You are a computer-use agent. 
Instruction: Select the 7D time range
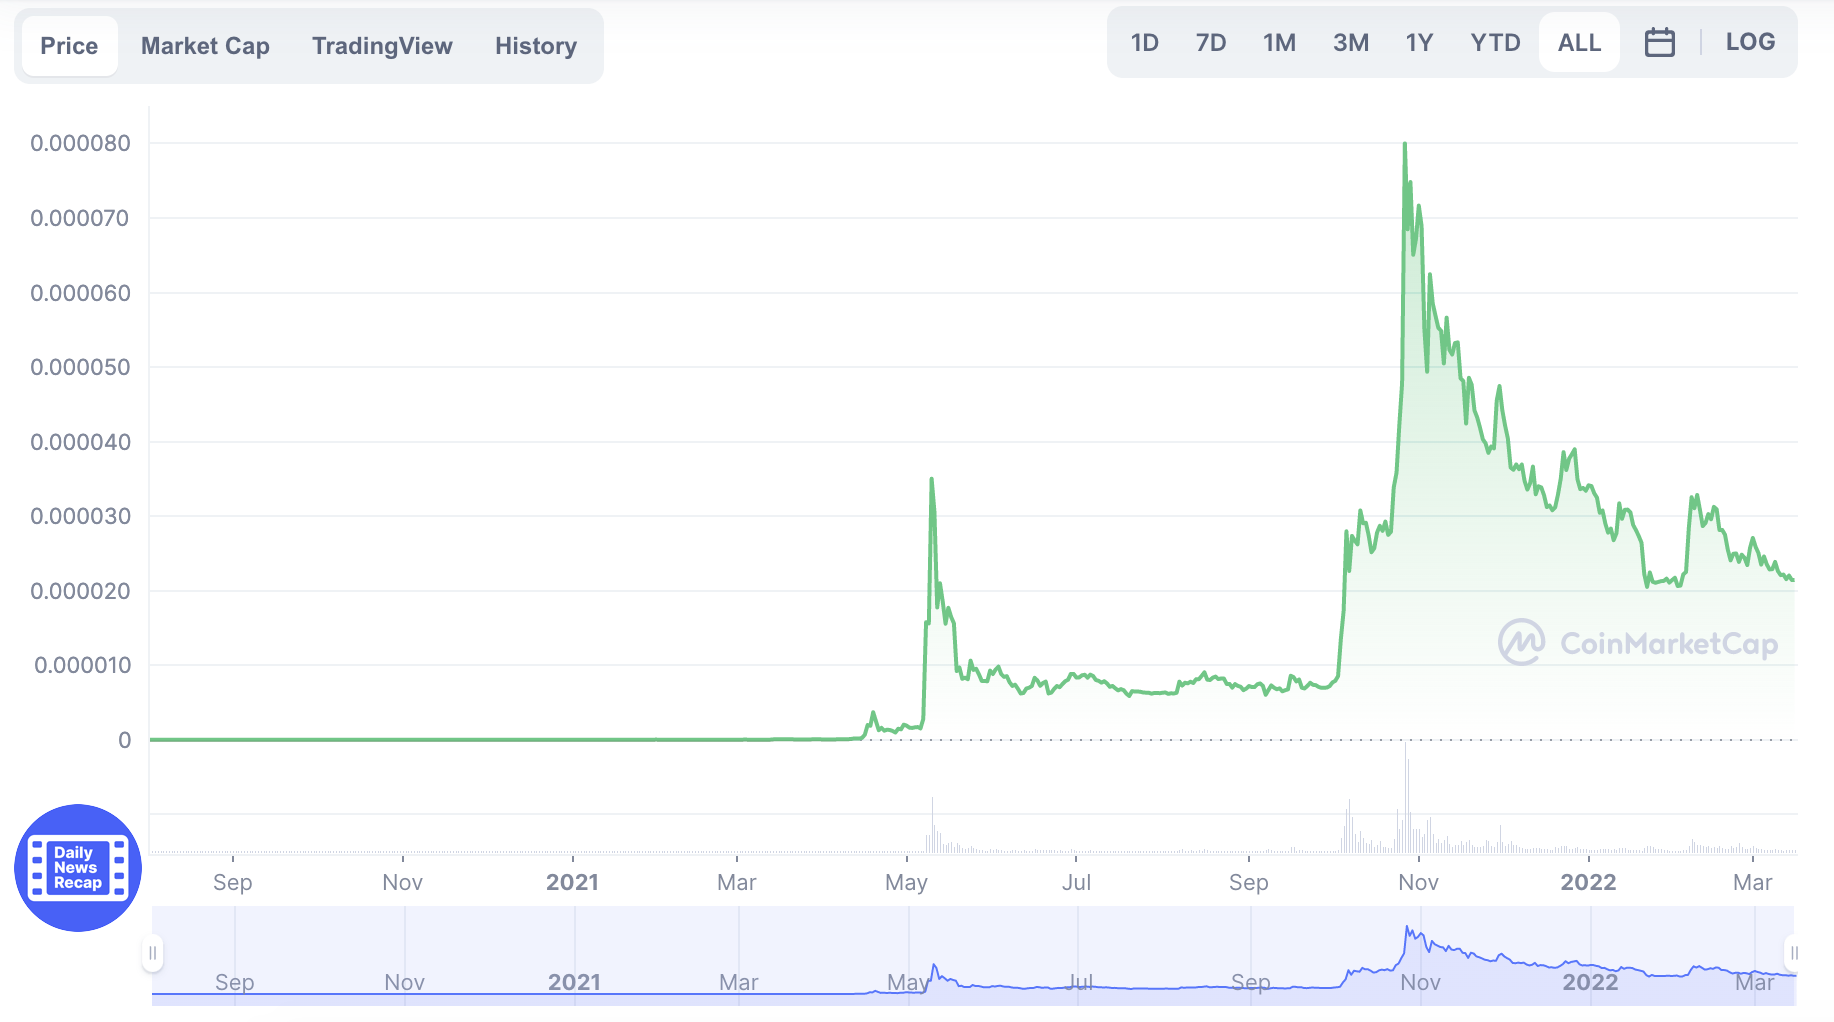click(1211, 42)
